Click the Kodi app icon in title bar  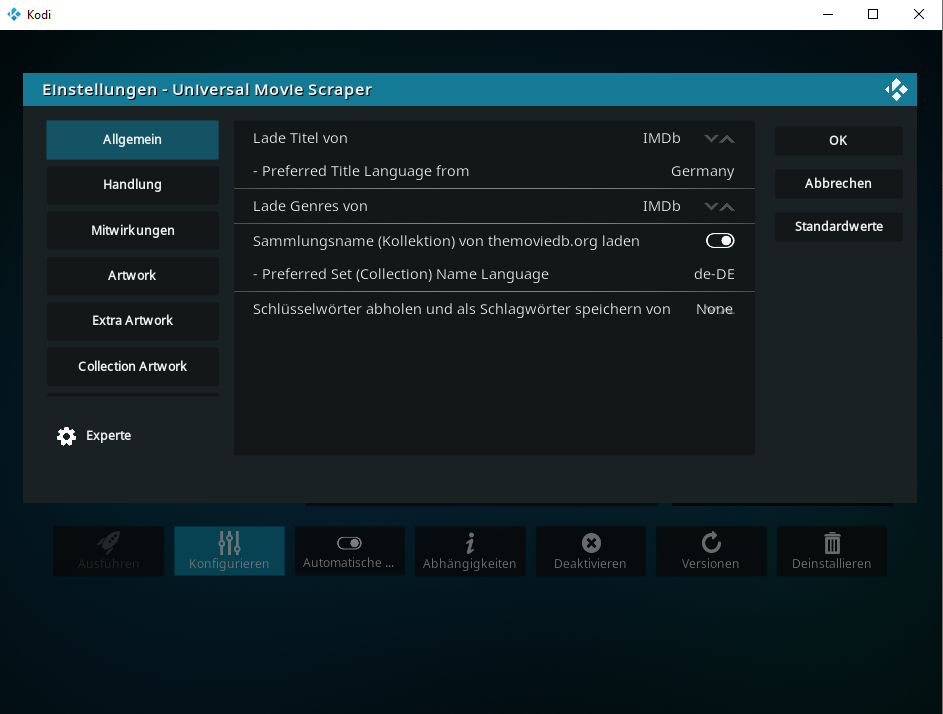[14, 14]
